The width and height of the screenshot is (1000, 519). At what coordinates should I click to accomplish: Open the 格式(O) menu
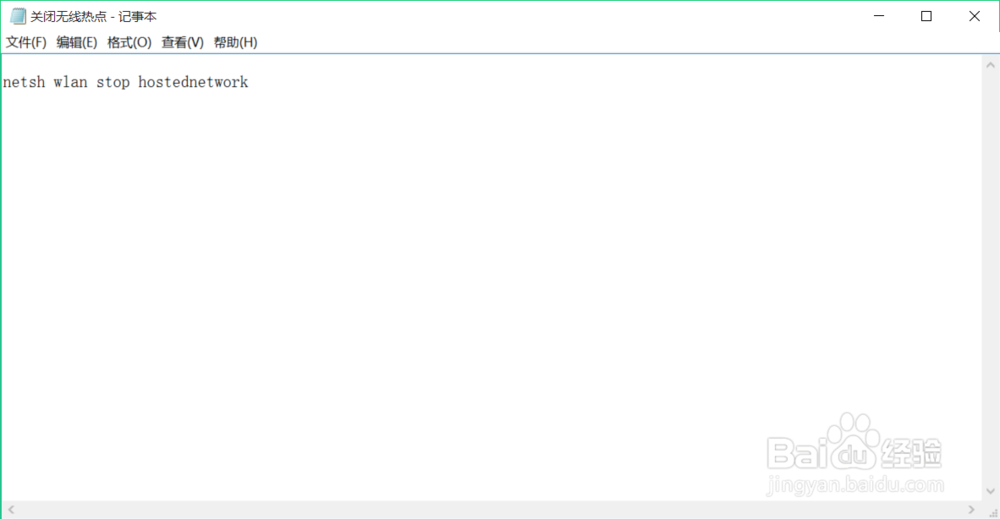129,42
